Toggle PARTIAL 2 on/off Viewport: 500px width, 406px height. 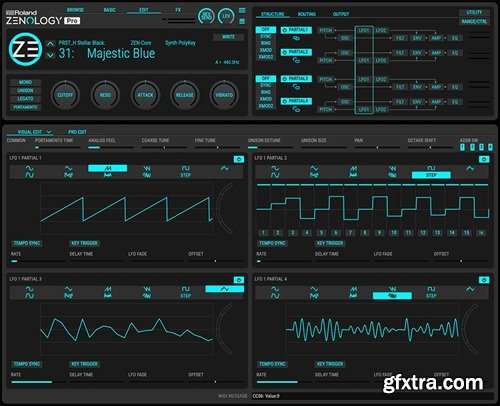296,52
